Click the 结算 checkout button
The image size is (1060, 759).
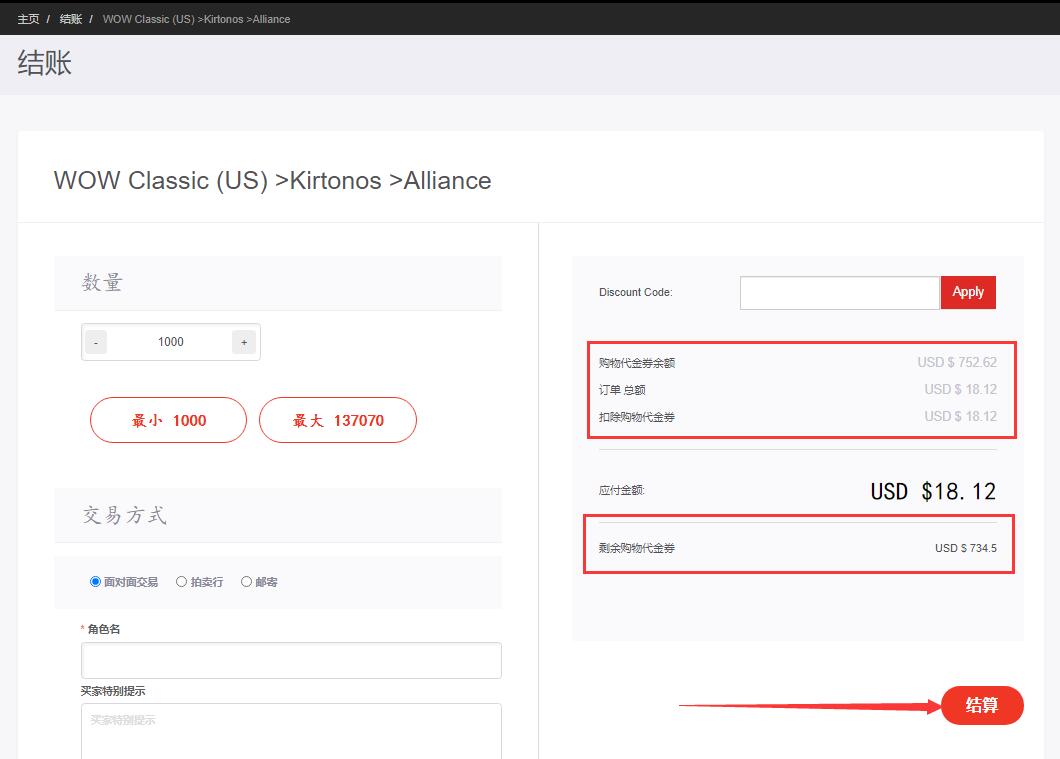[x=982, y=705]
